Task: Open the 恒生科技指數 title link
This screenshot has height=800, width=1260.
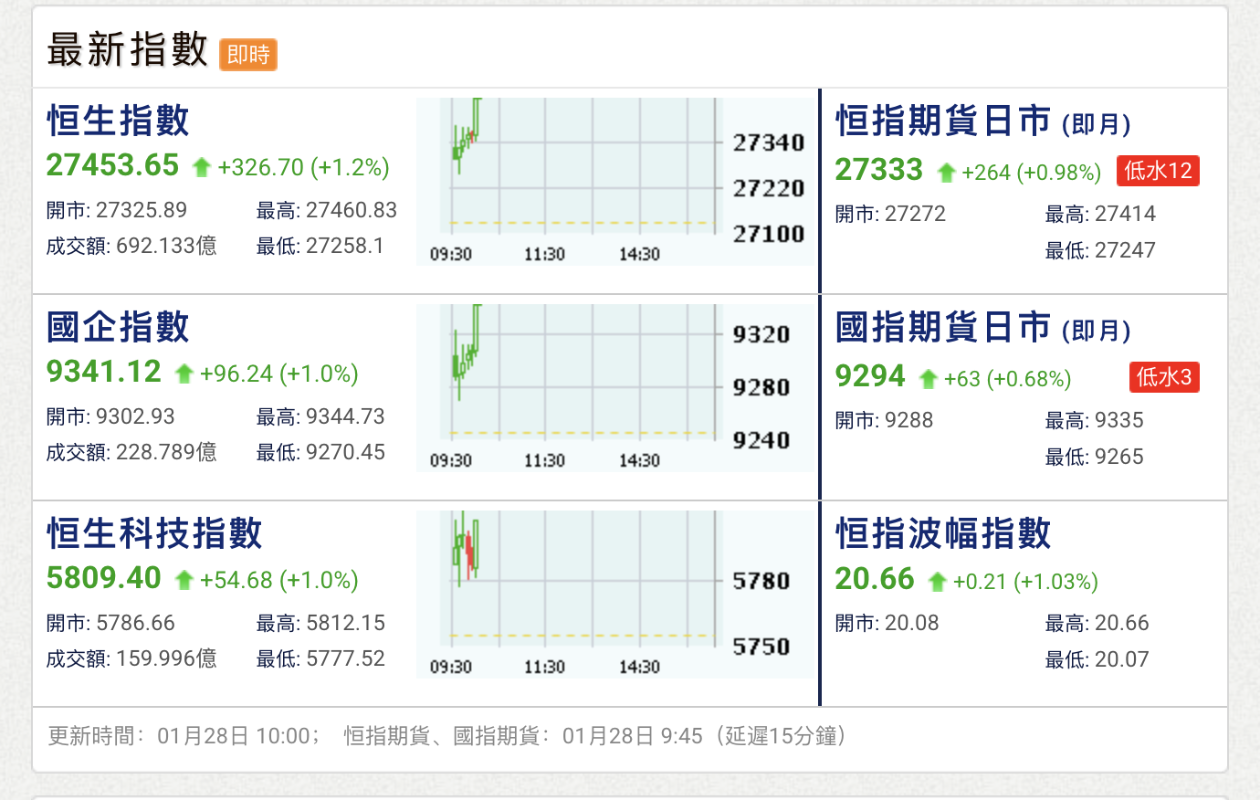Action: click(x=155, y=533)
